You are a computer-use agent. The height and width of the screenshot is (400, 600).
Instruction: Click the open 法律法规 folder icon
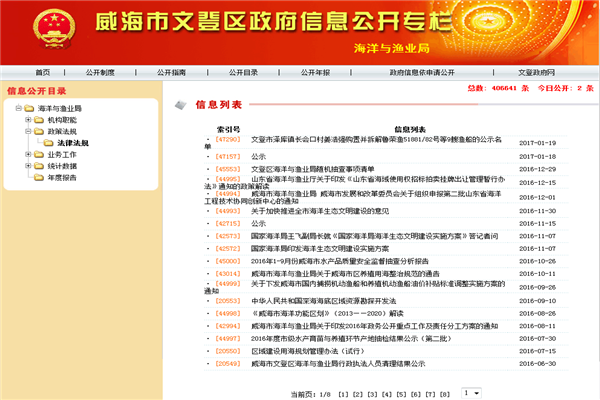coord(48,143)
